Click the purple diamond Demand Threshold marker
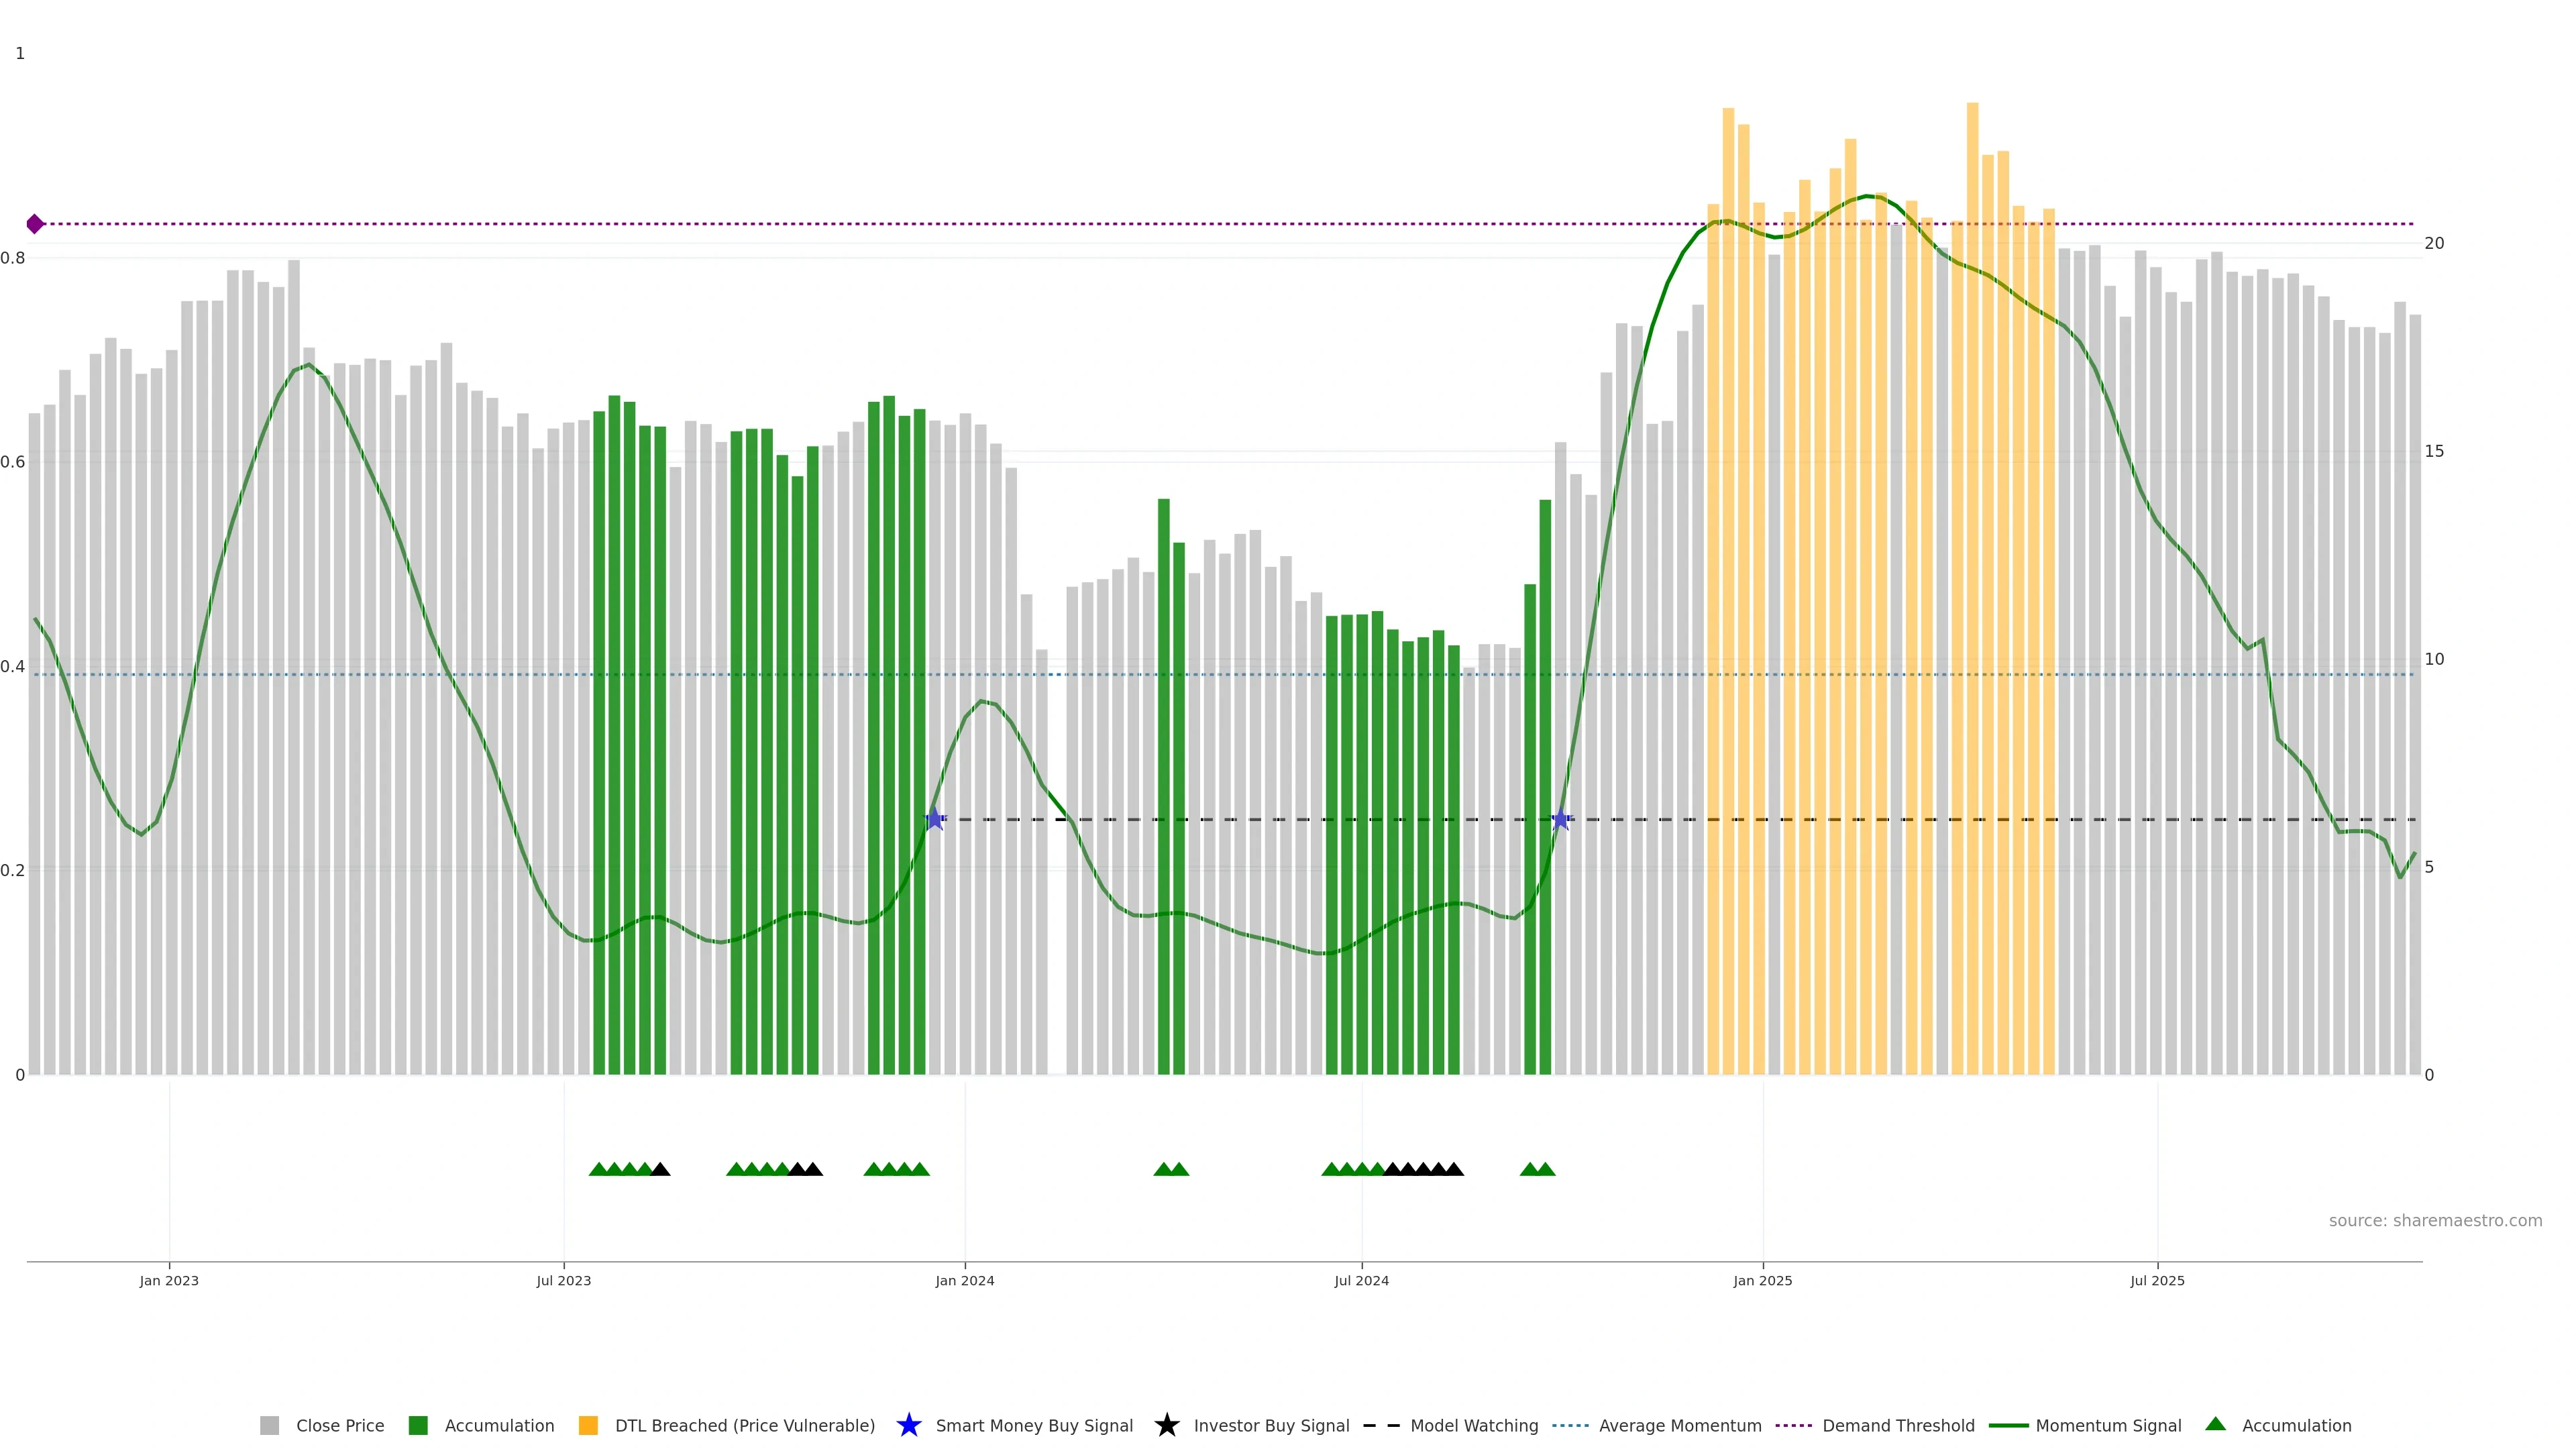This screenshot has width=2576, height=1449. tap(35, 224)
